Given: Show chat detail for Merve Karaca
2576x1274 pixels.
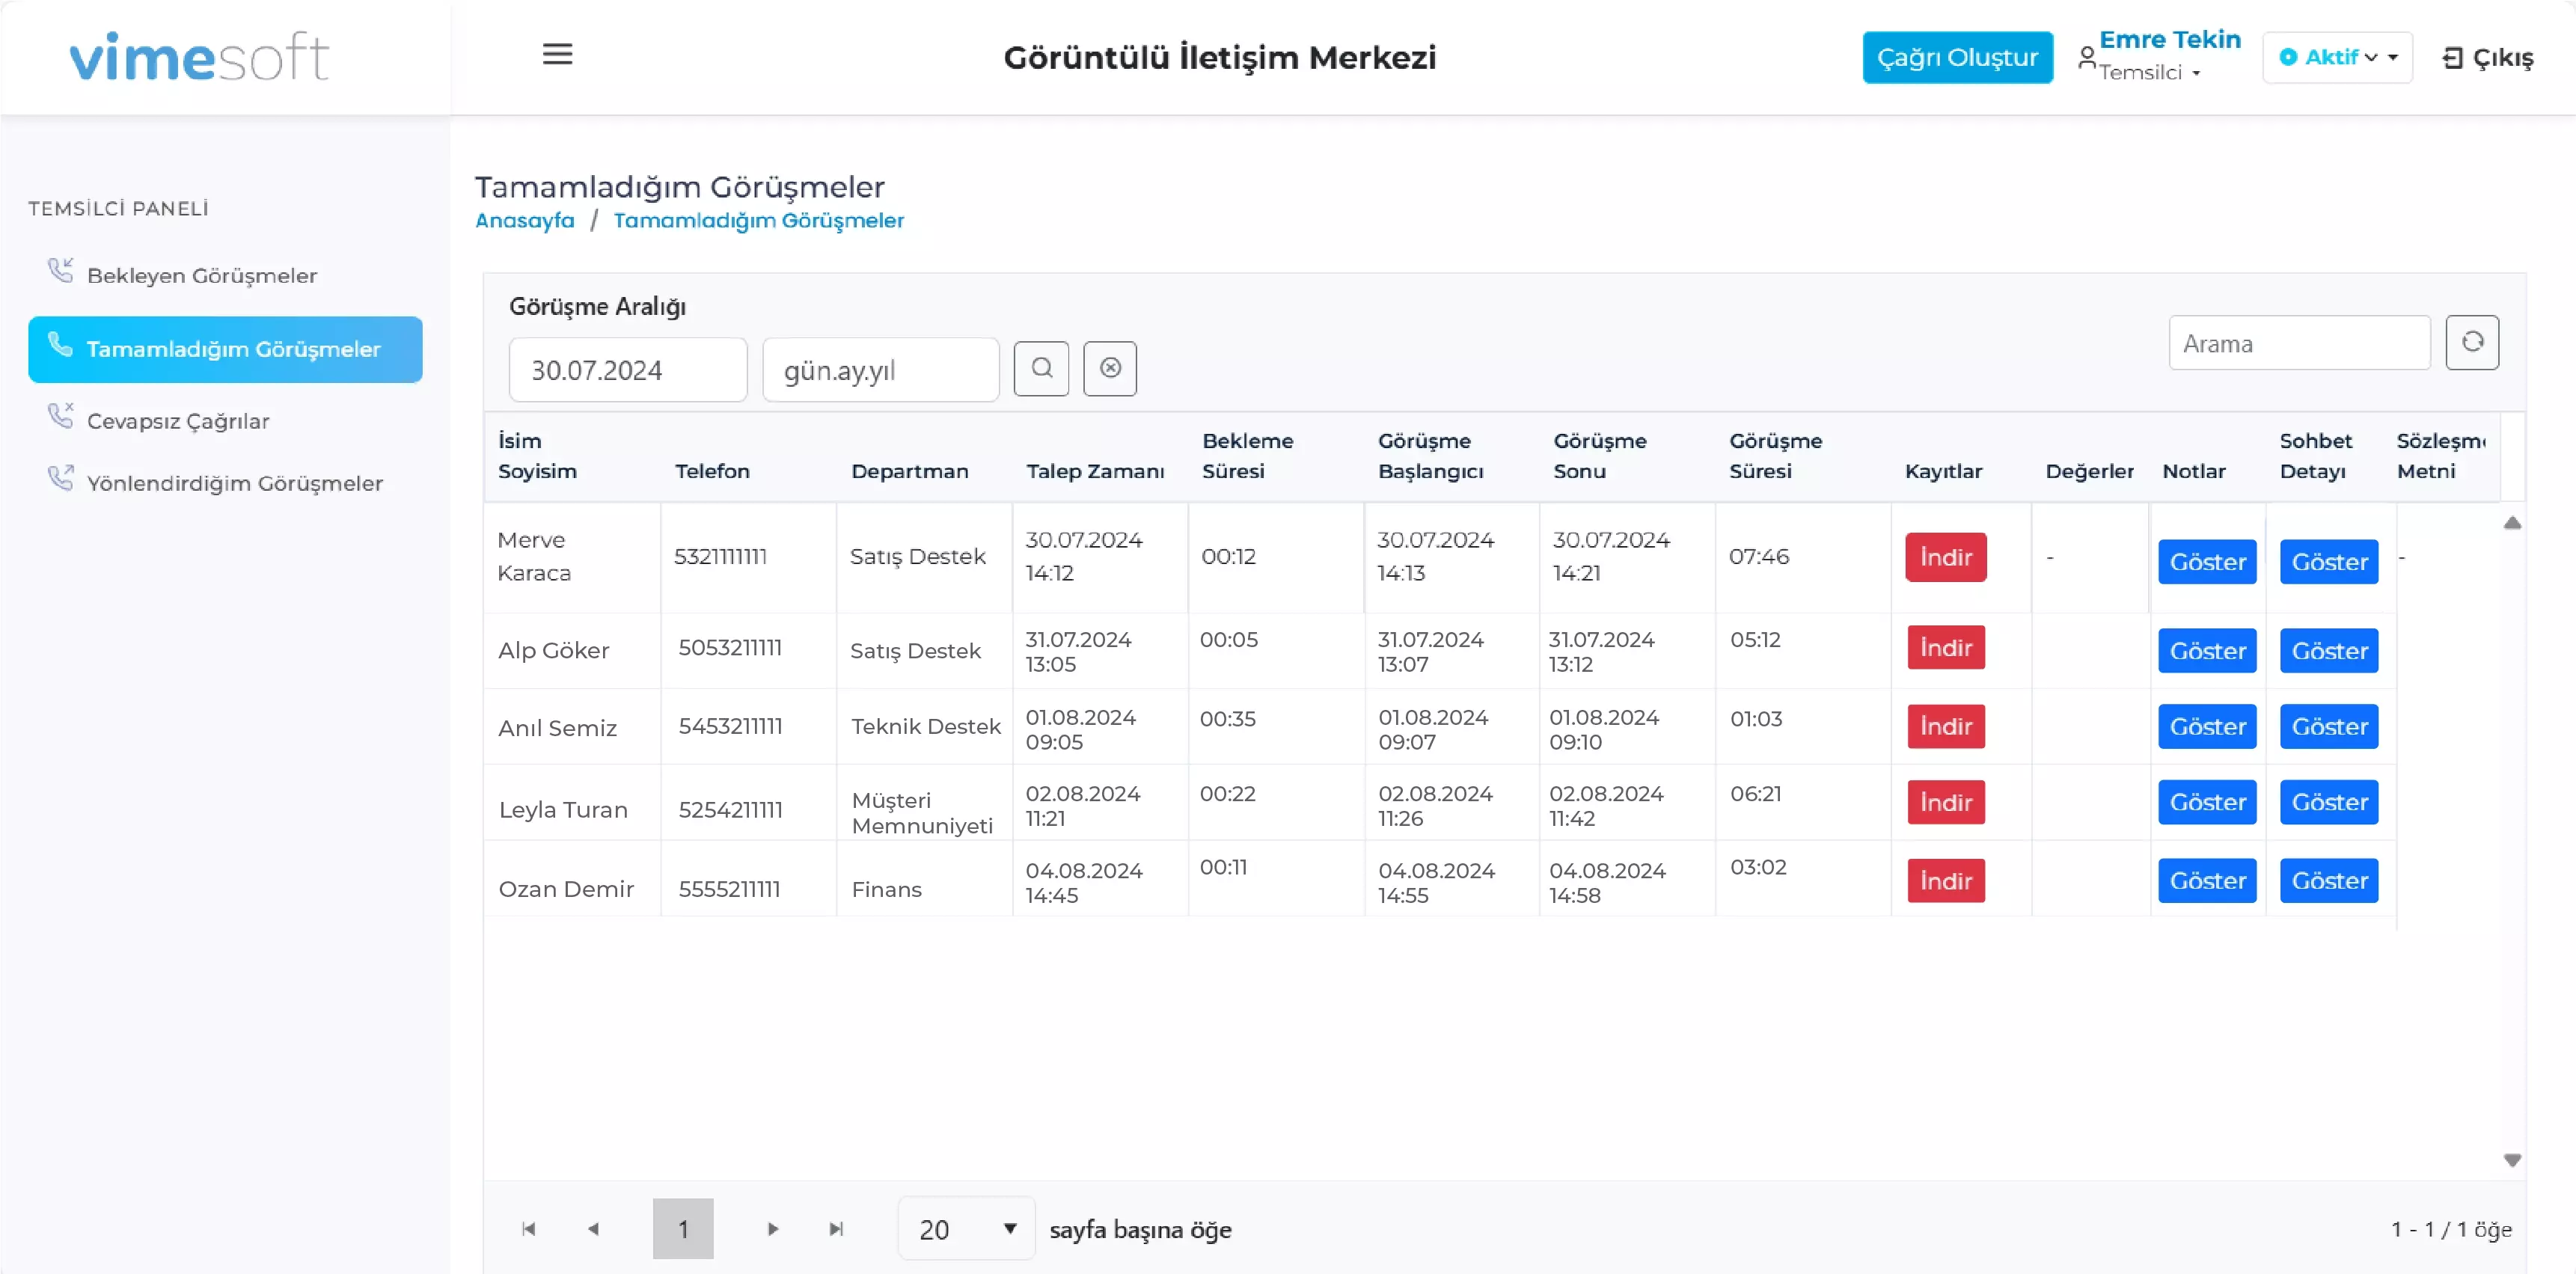Looking at the screenshot, I should point(2329,562).
